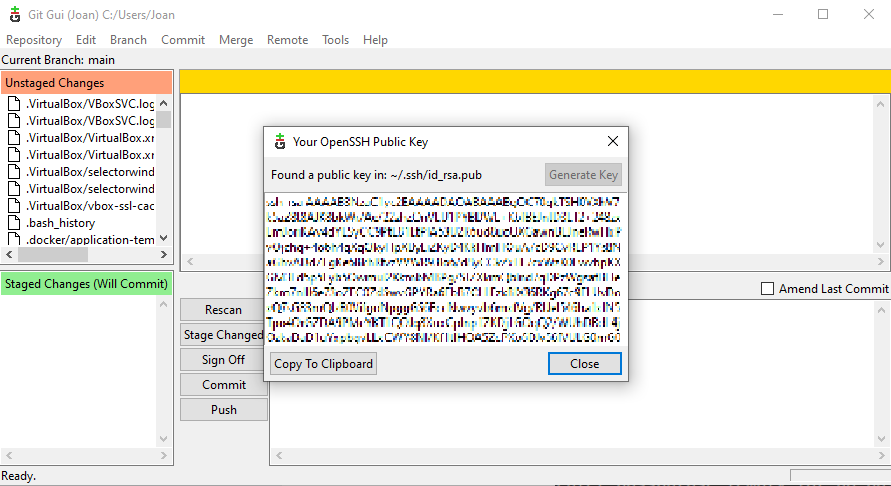Click file icon beside .bash_history
The width and height of the screenshot is (891, 486).
tap(14, 222)
